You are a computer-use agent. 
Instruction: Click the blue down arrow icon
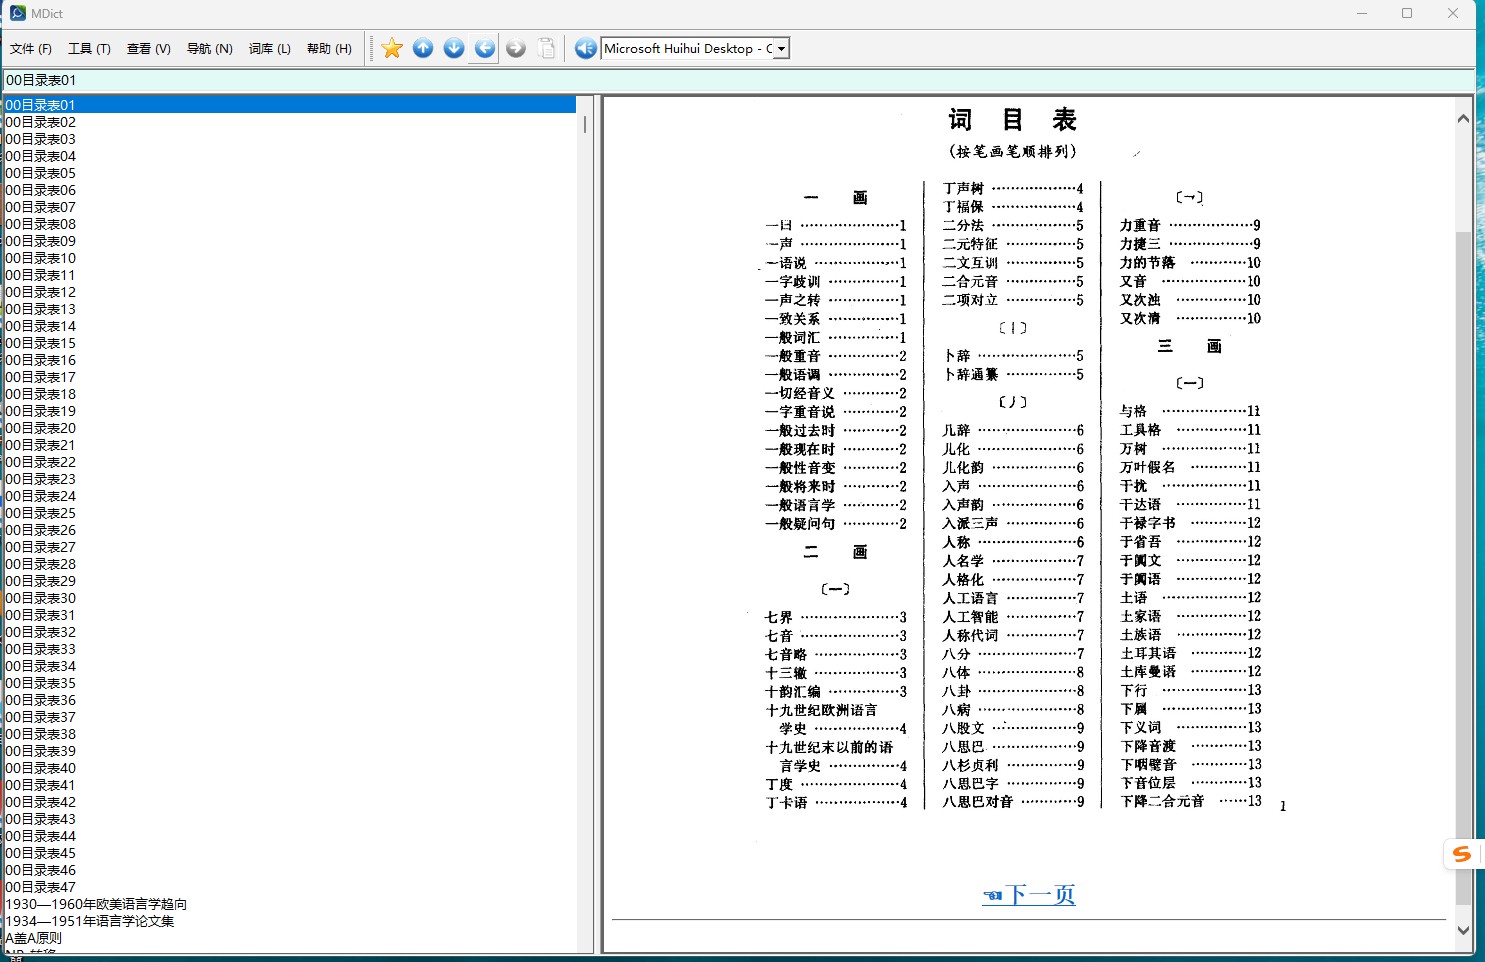(454, 48)
